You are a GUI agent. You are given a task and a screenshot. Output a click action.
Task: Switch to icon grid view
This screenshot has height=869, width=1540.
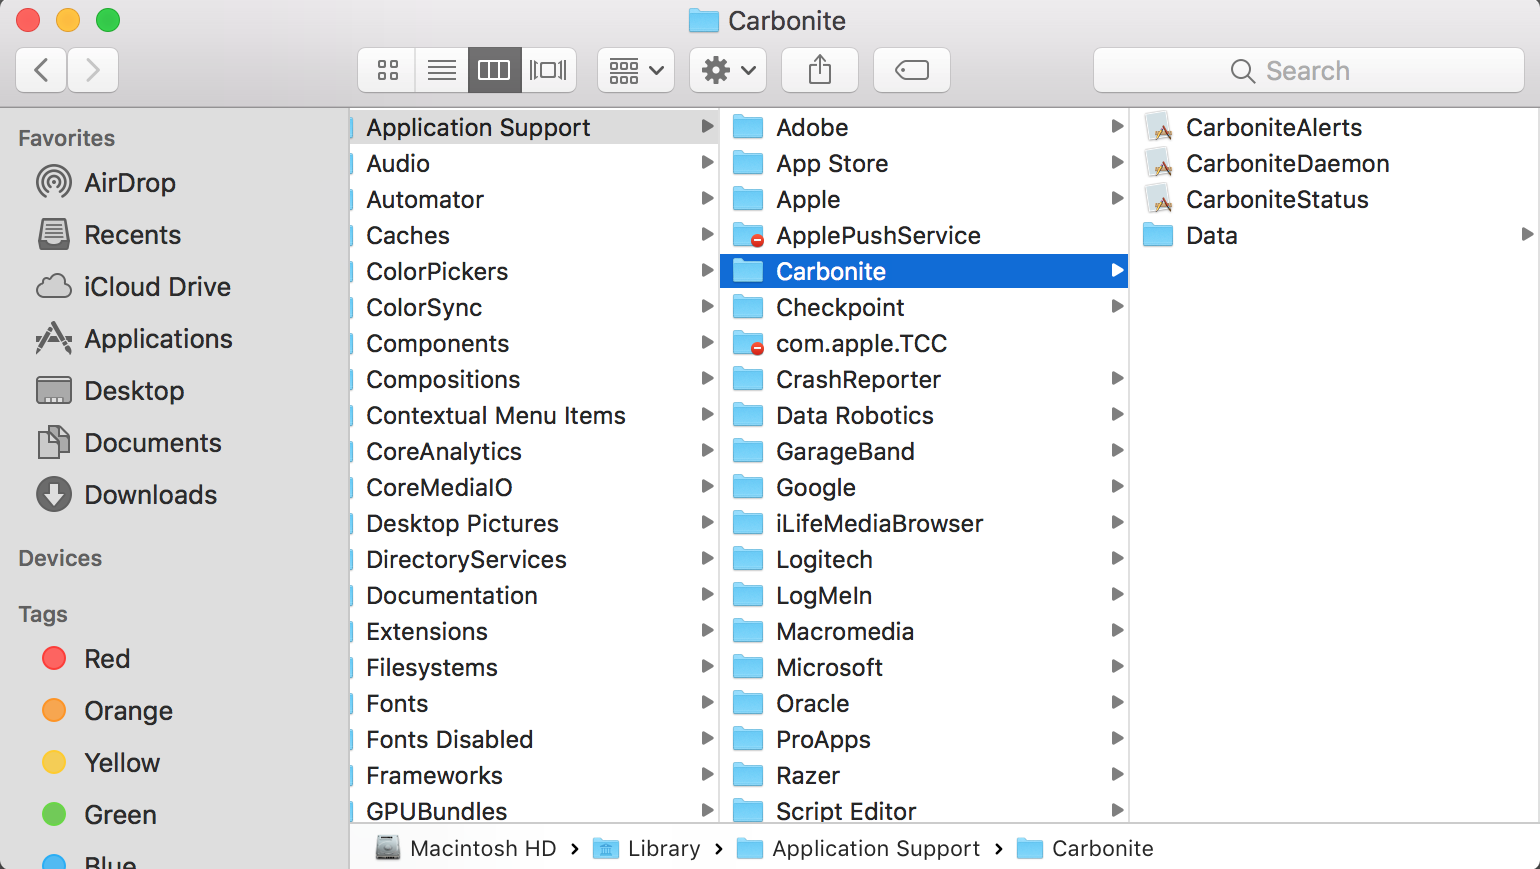(x=387, y=70)
